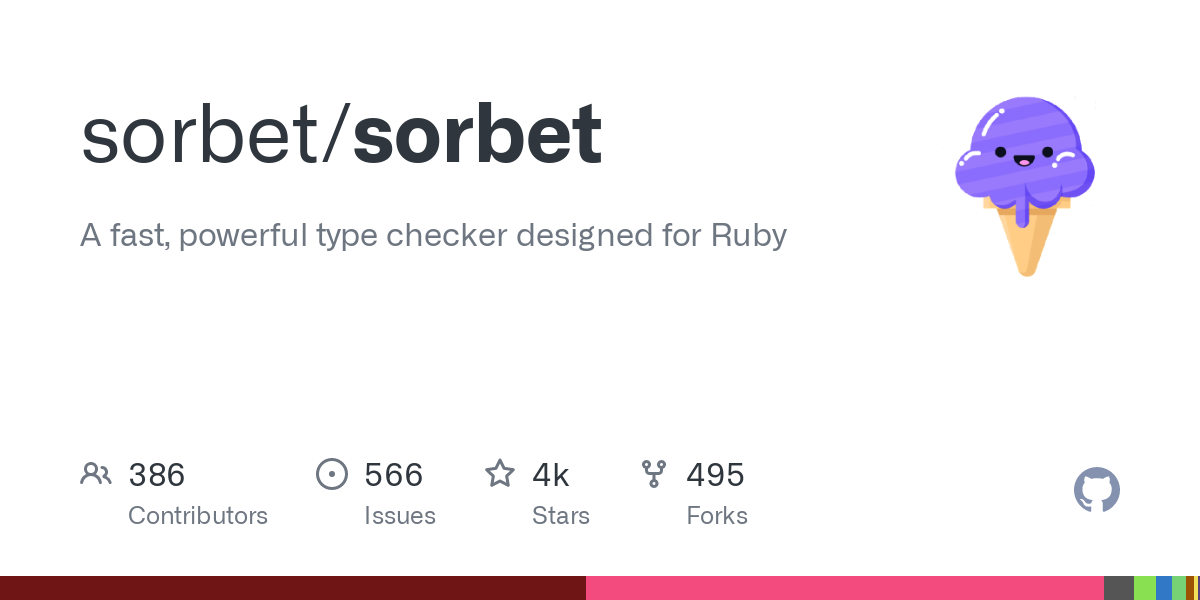
Task: Click the 4k stars count
Action: click(551, 475)
